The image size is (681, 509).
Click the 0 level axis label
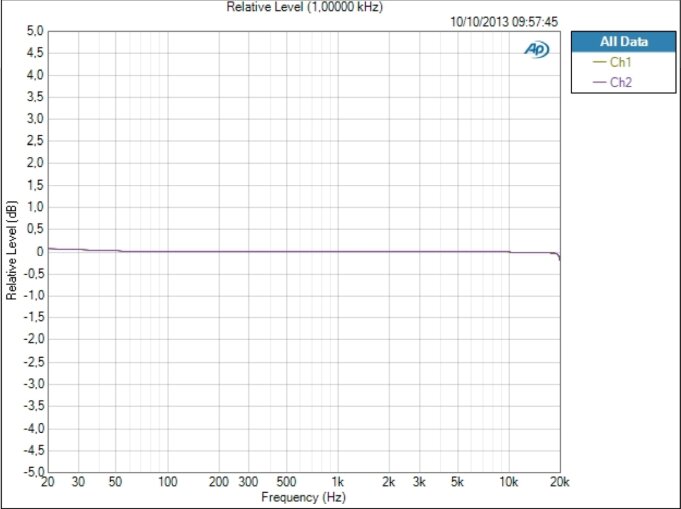[x=40, y=251]
